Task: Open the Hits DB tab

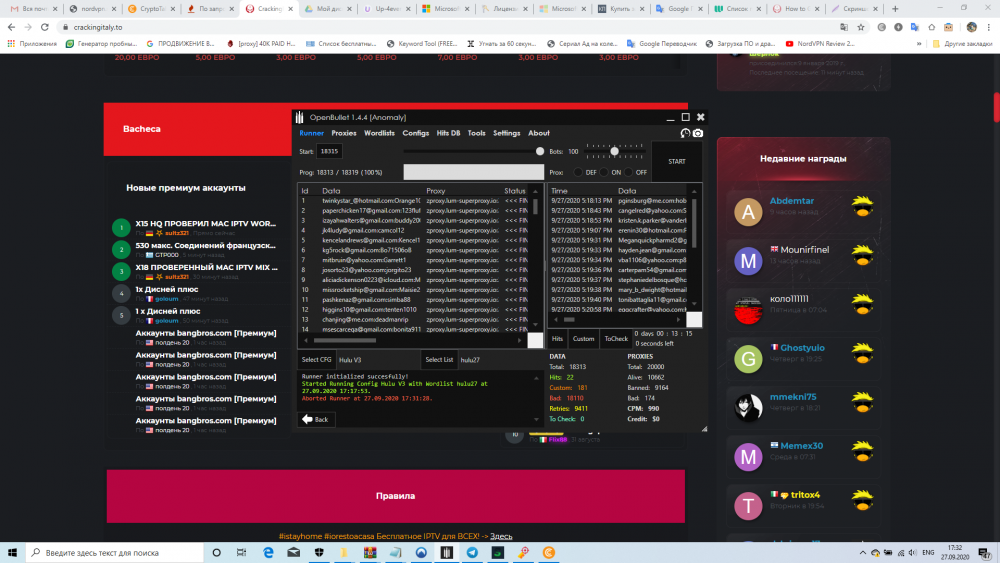Action: click(448, 133)
